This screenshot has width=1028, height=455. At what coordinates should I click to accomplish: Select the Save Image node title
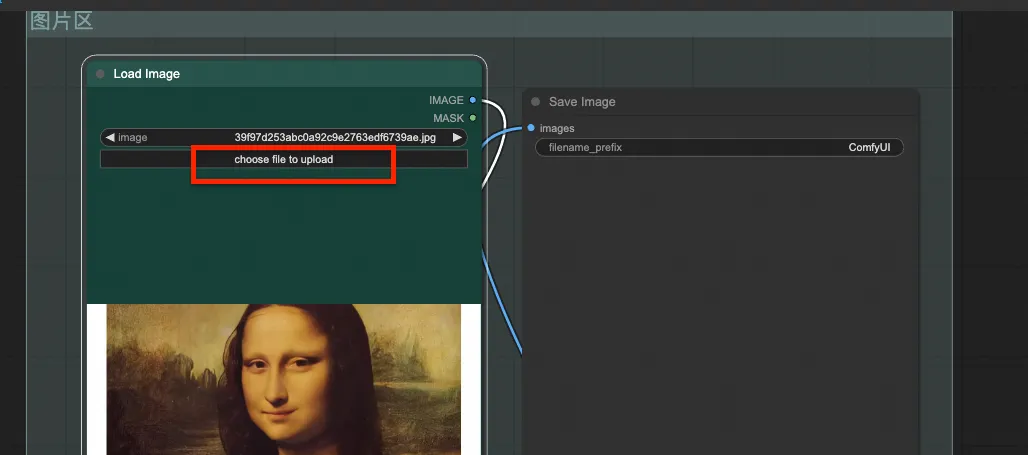click(x=582, y=102)
